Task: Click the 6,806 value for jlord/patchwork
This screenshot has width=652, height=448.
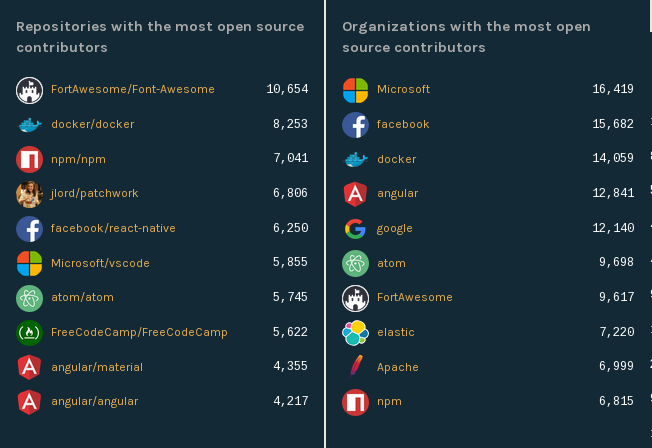Action: (x=290, y=193)
